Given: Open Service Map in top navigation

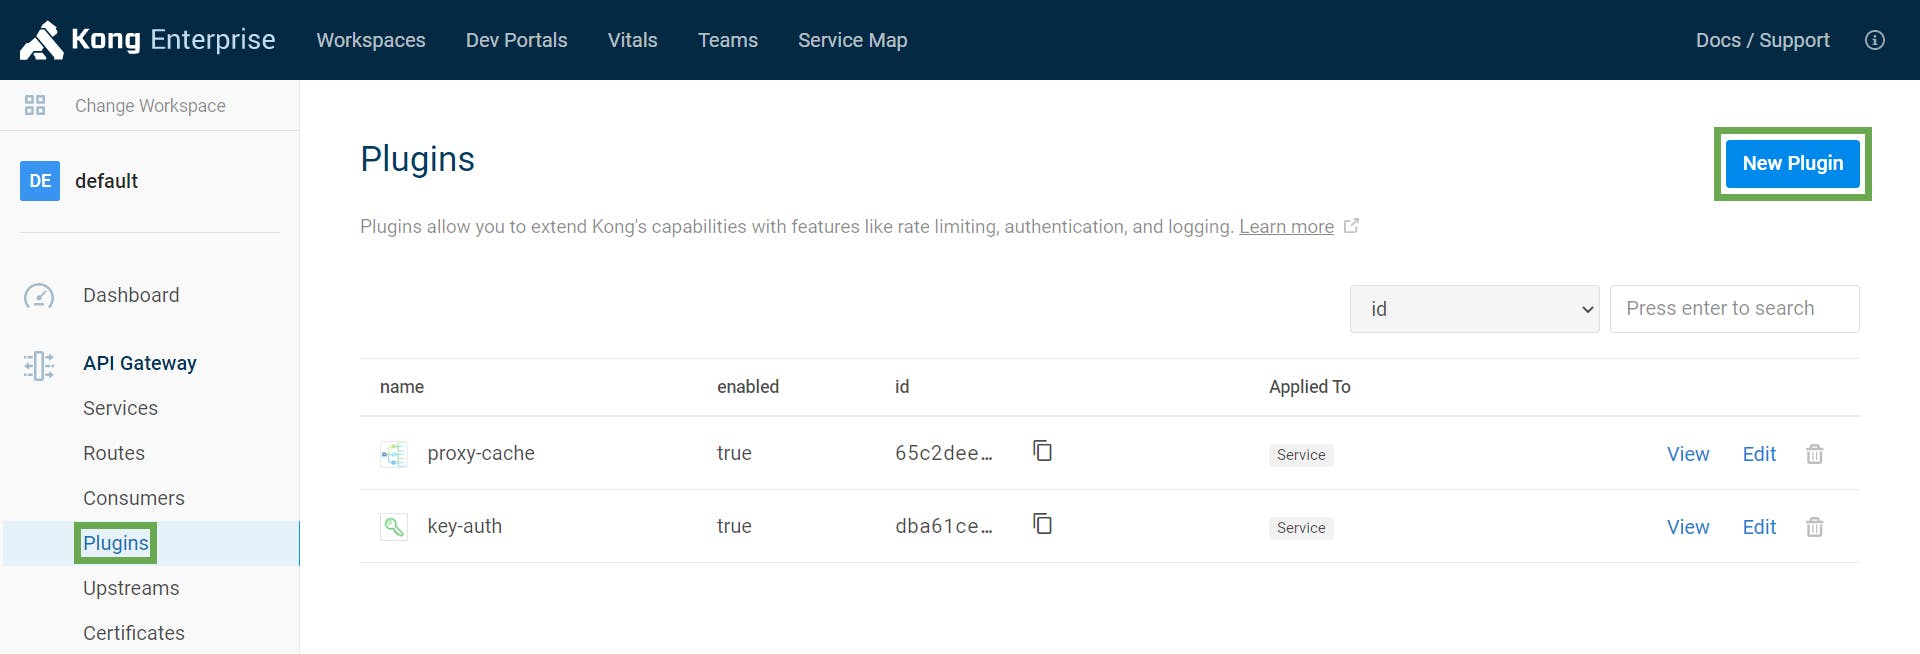Looking at the screenshot, I should click(x=853, y=40).
